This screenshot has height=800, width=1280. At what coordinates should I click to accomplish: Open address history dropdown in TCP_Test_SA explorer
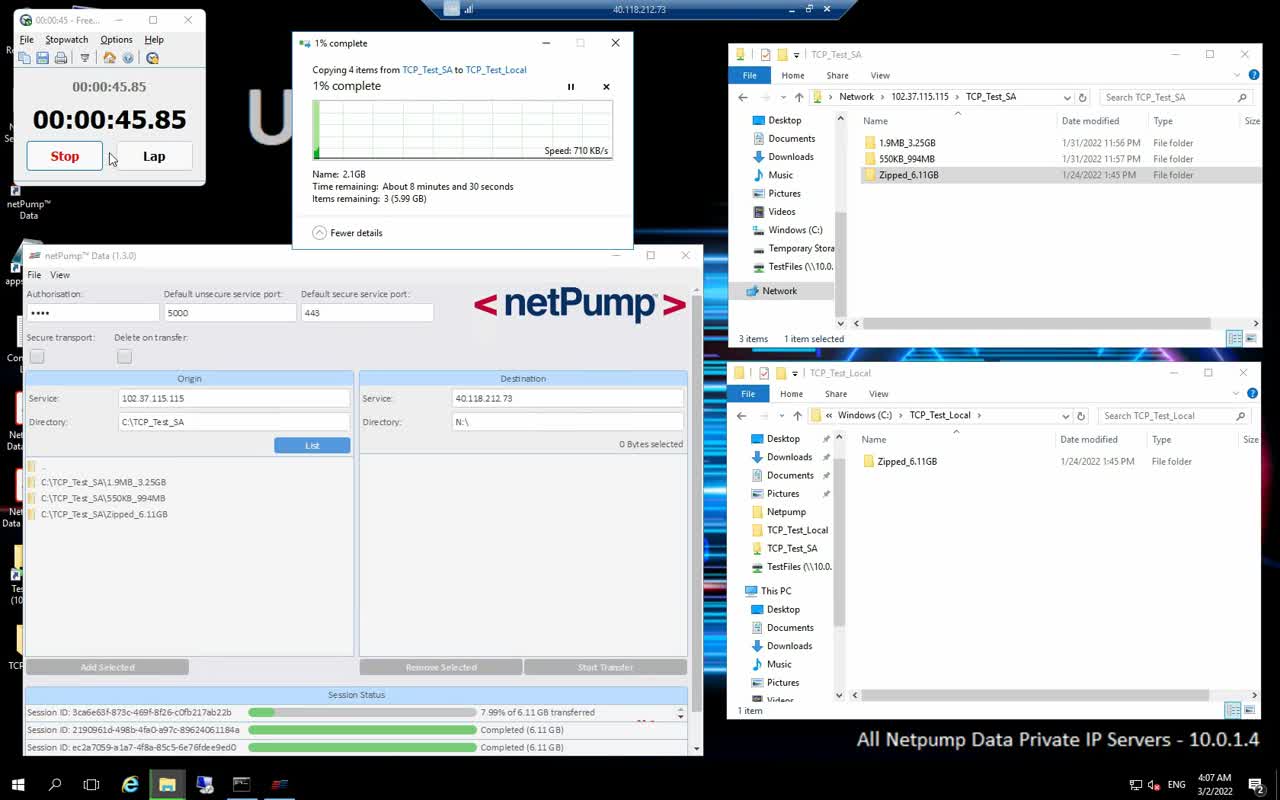click(1067, 97)
